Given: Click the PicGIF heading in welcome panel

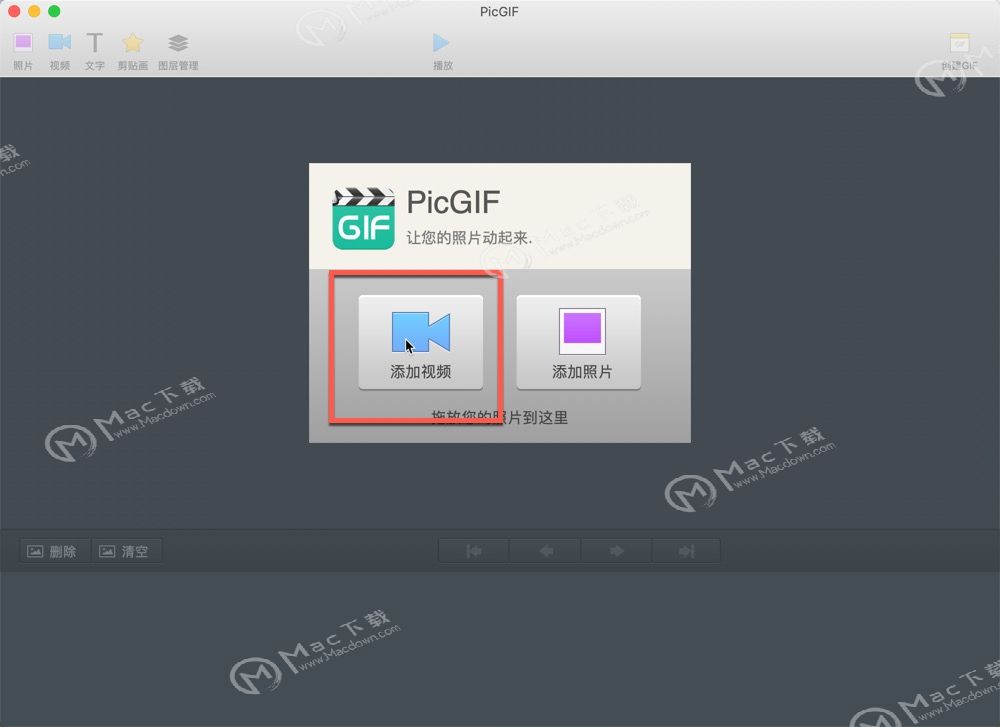Looking at the screenshot, I should [x=453, y=202].
